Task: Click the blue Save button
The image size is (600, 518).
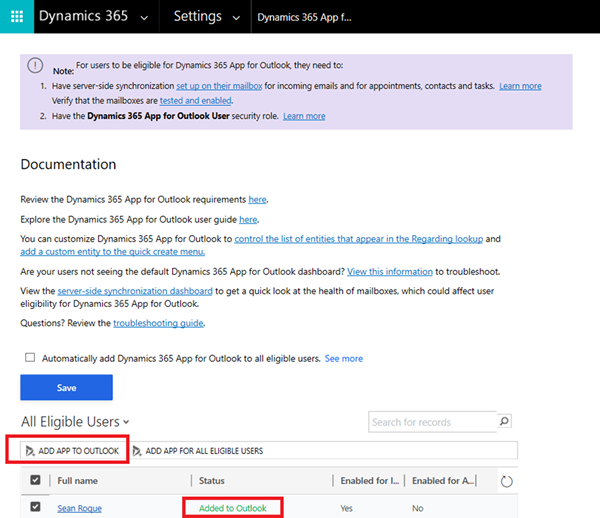Action: pos(66,387)
